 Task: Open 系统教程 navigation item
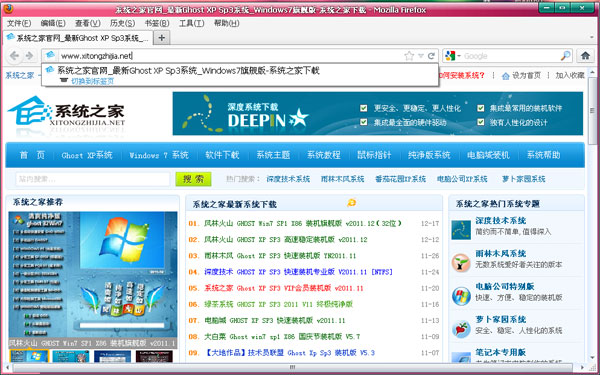coord(324,155)
